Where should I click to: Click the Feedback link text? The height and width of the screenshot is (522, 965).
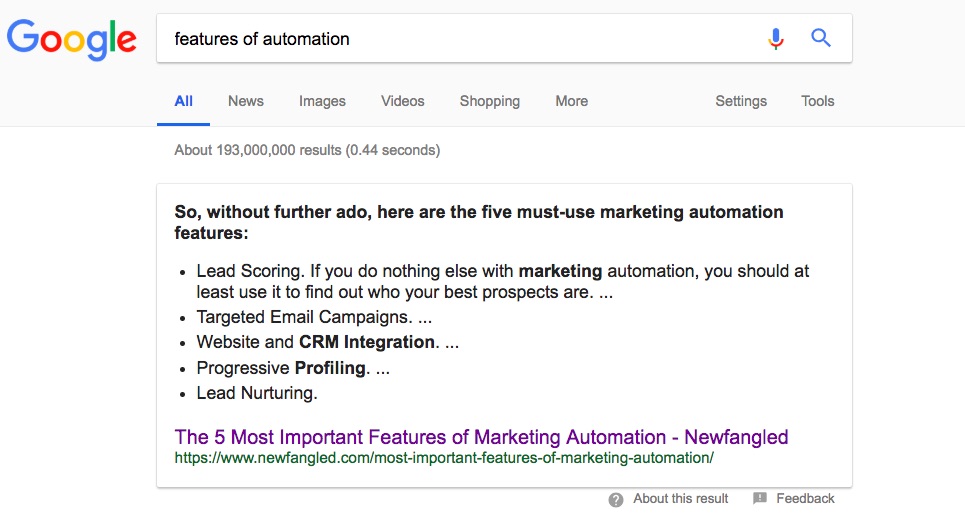point(805,499)
